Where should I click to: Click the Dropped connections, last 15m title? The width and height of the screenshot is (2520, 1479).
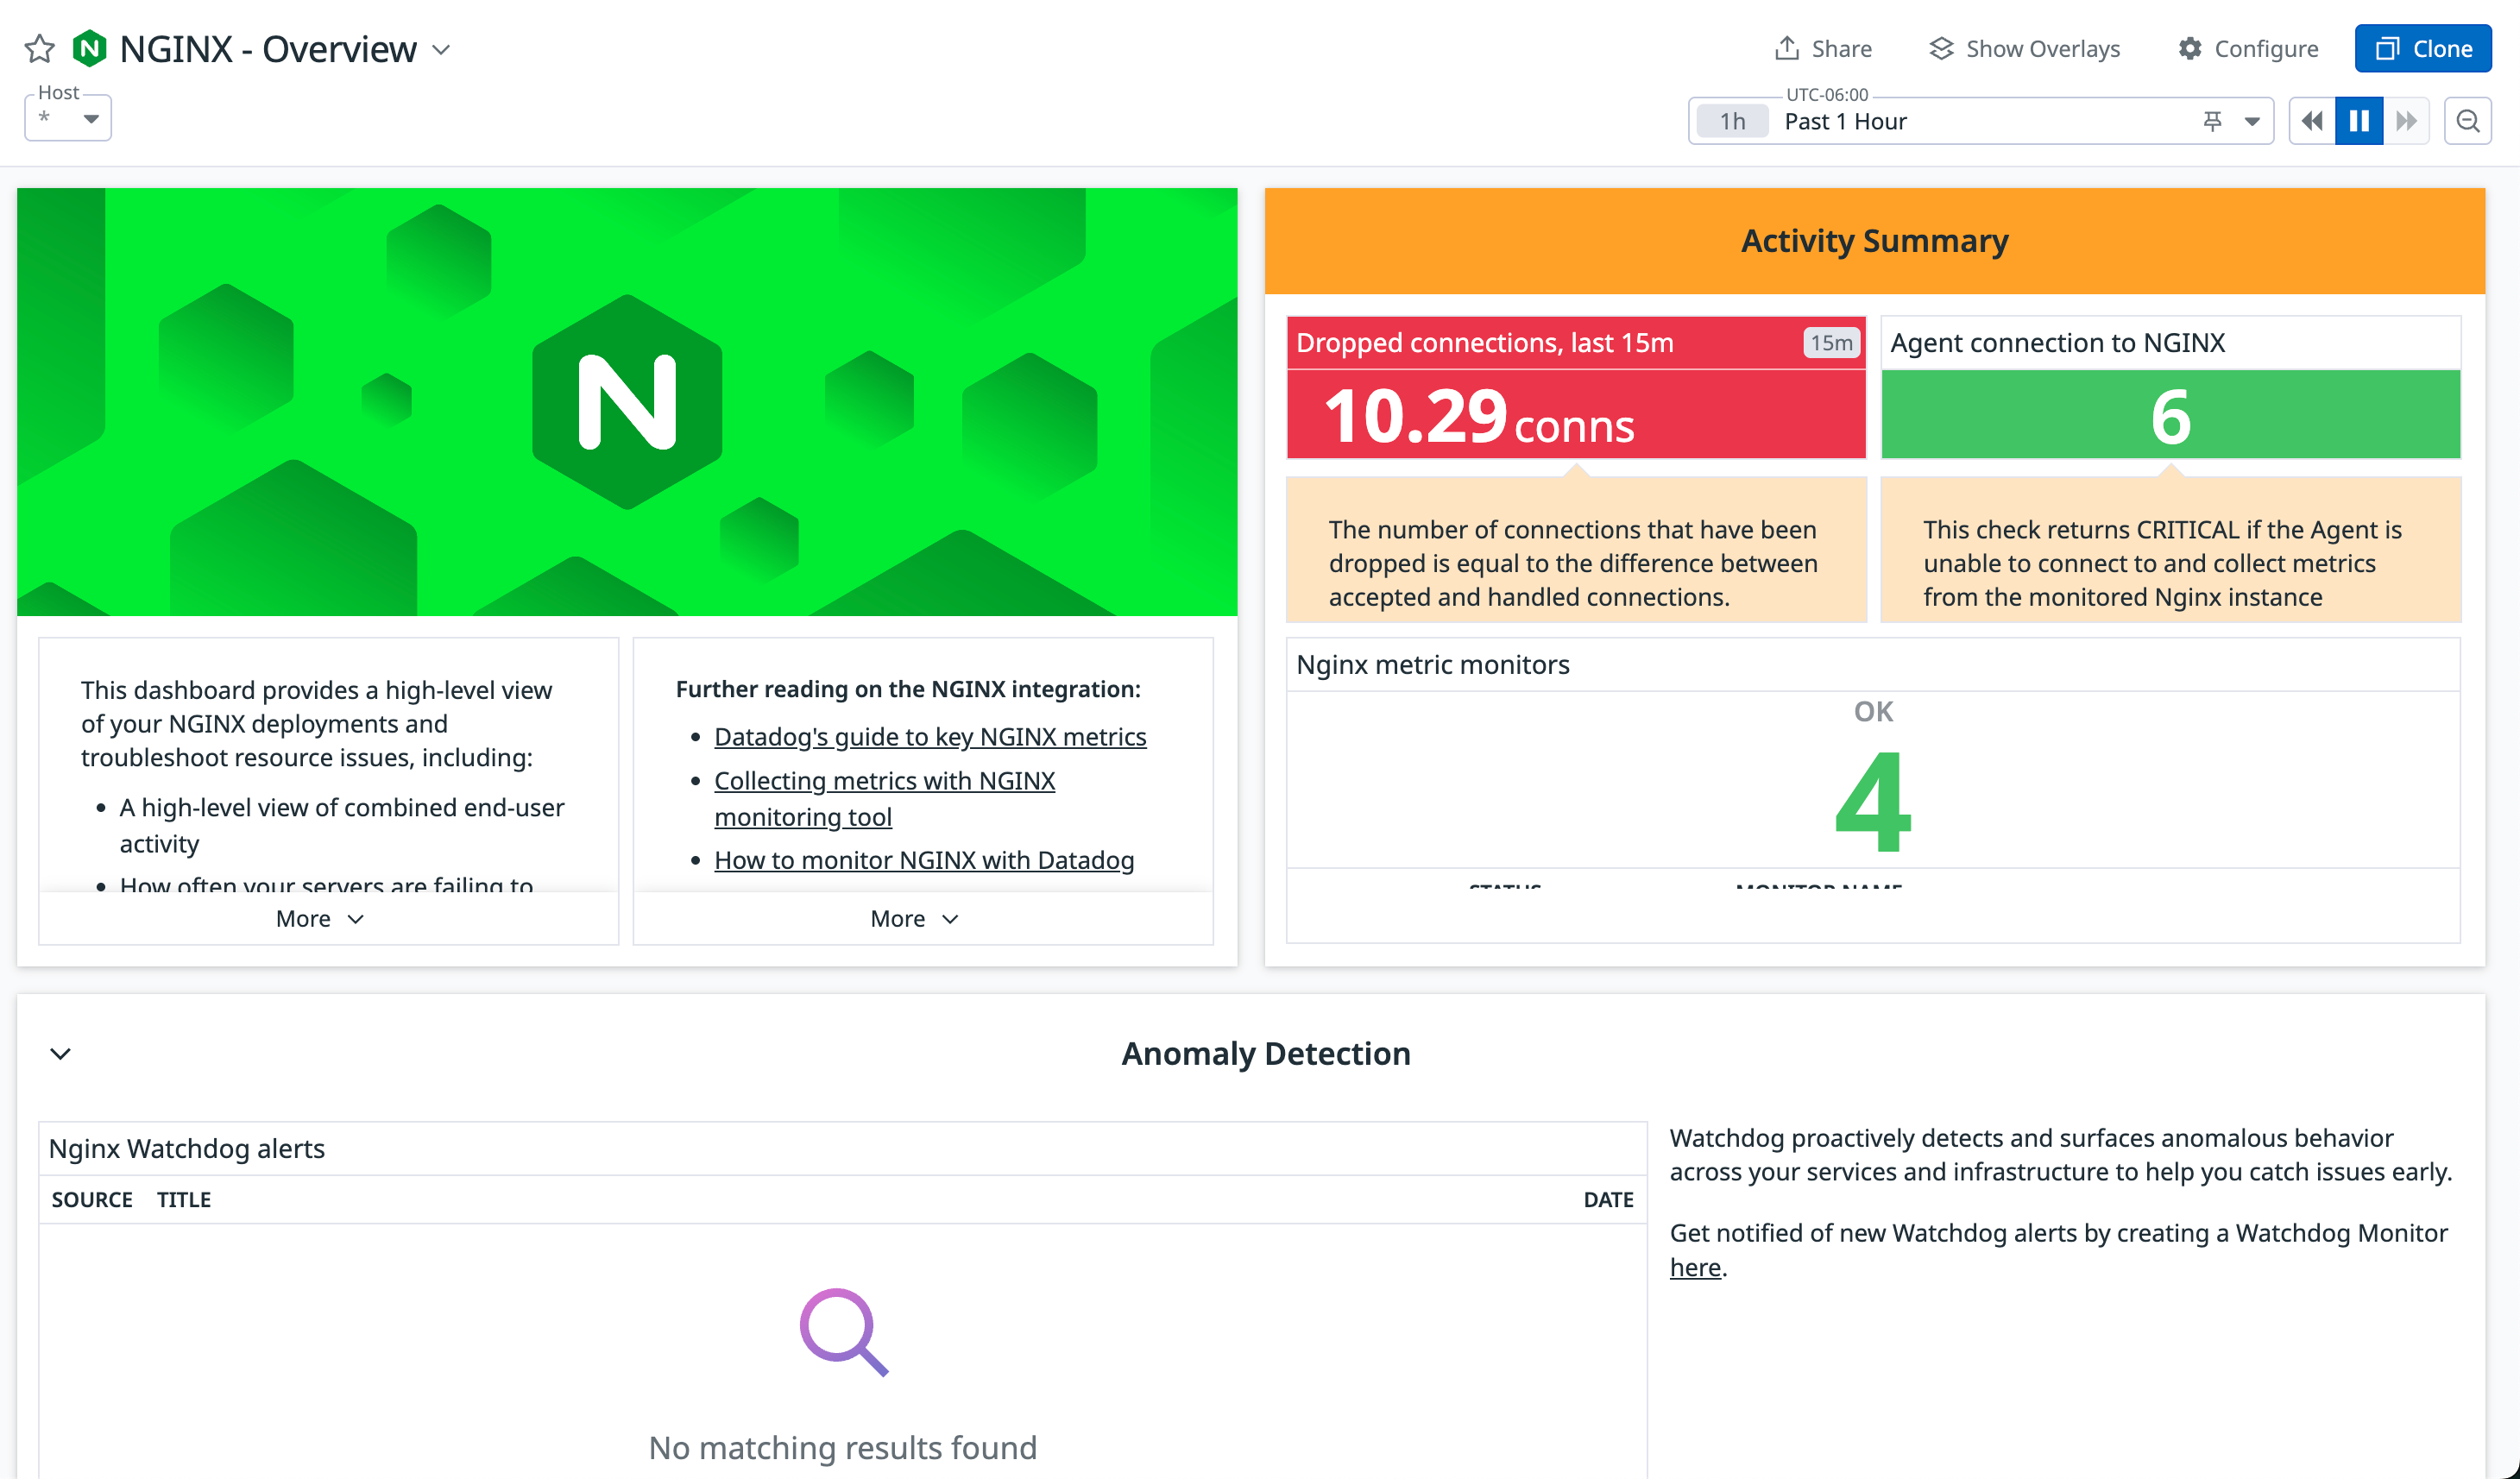click(x=1484, y=343)
